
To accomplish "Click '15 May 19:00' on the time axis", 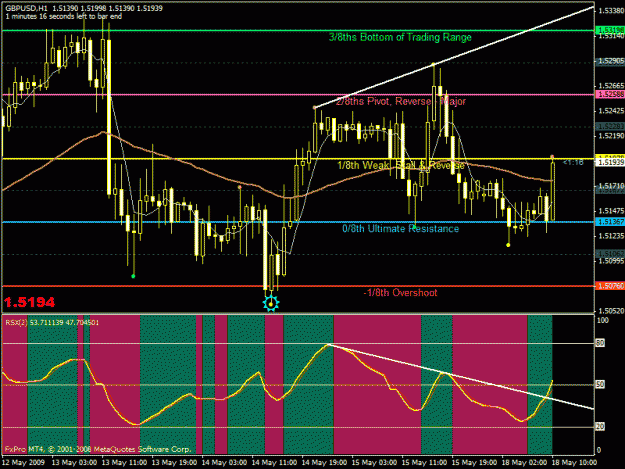I will click(474, 463).
